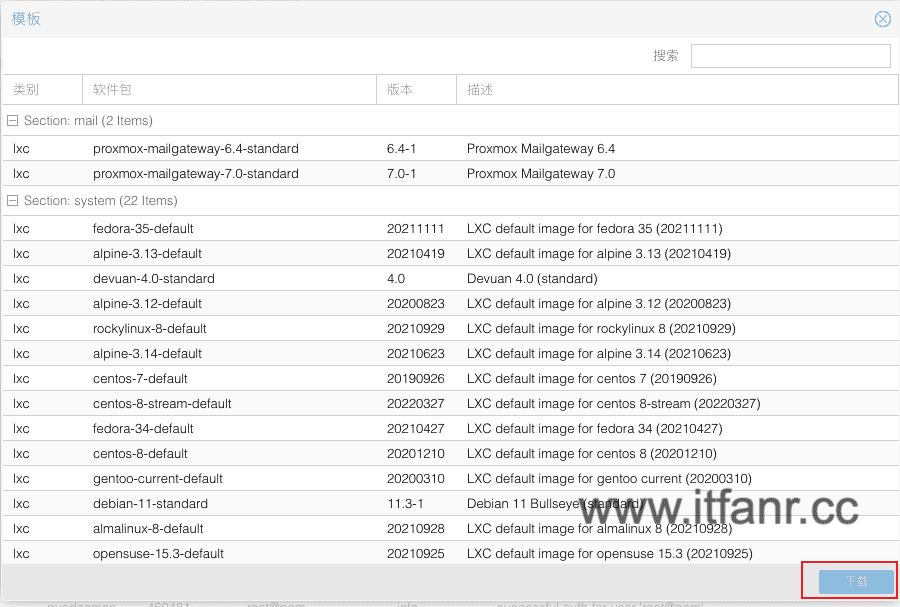900x607 pixels.
Task: Select debian-11-standard template
Action: click(x=451, y=503)
